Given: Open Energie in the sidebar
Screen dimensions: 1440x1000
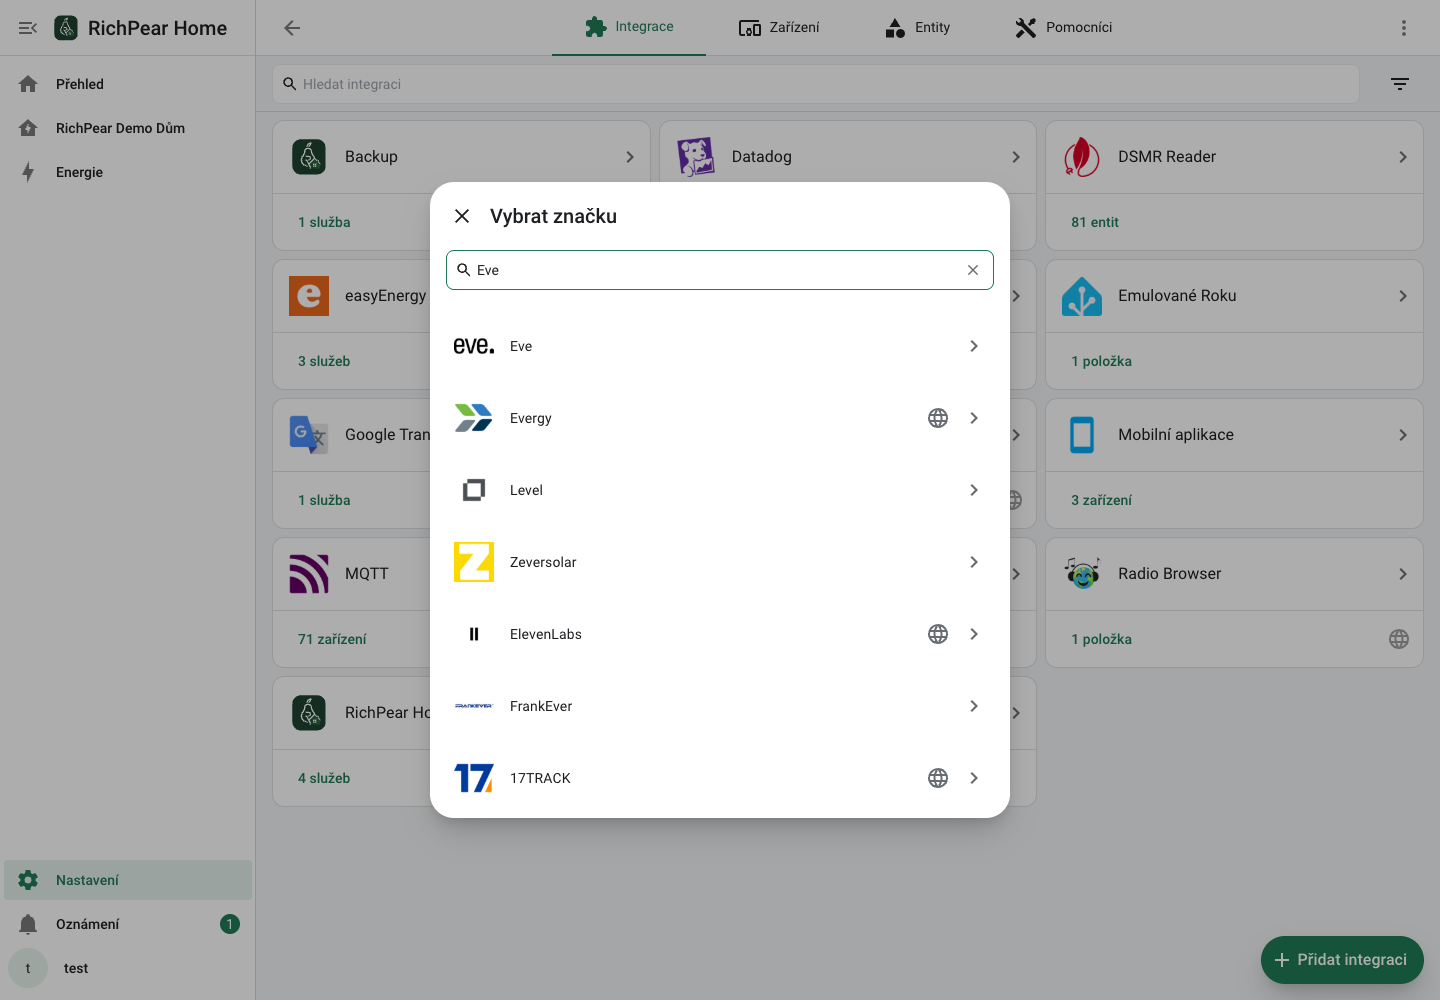Looking at the screenshot, I should pyautogui.click(x=128, y=172).
